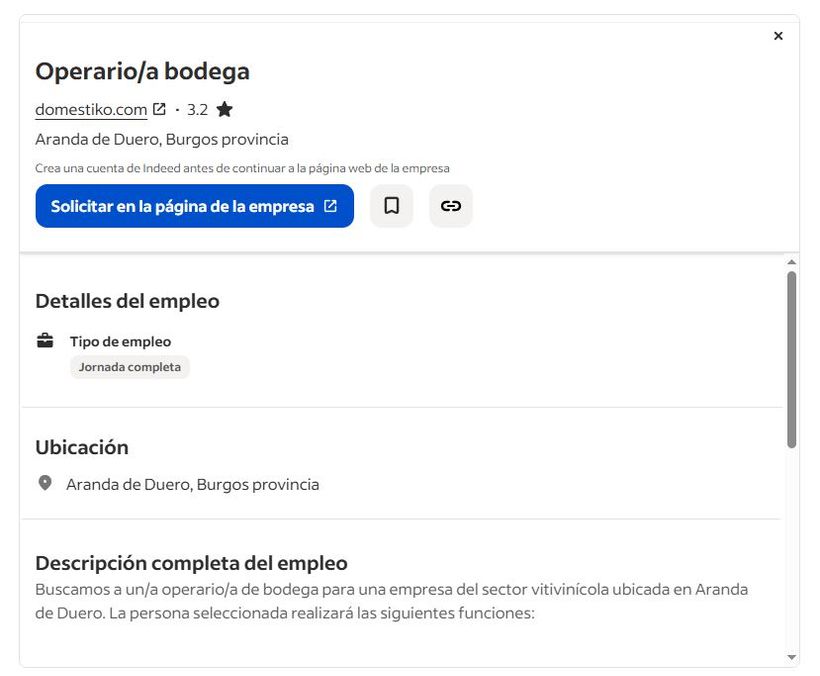Screen dimensions: 820x676
Task: Click the Descripción completa del empleo heading
Action: click(191, 562)
